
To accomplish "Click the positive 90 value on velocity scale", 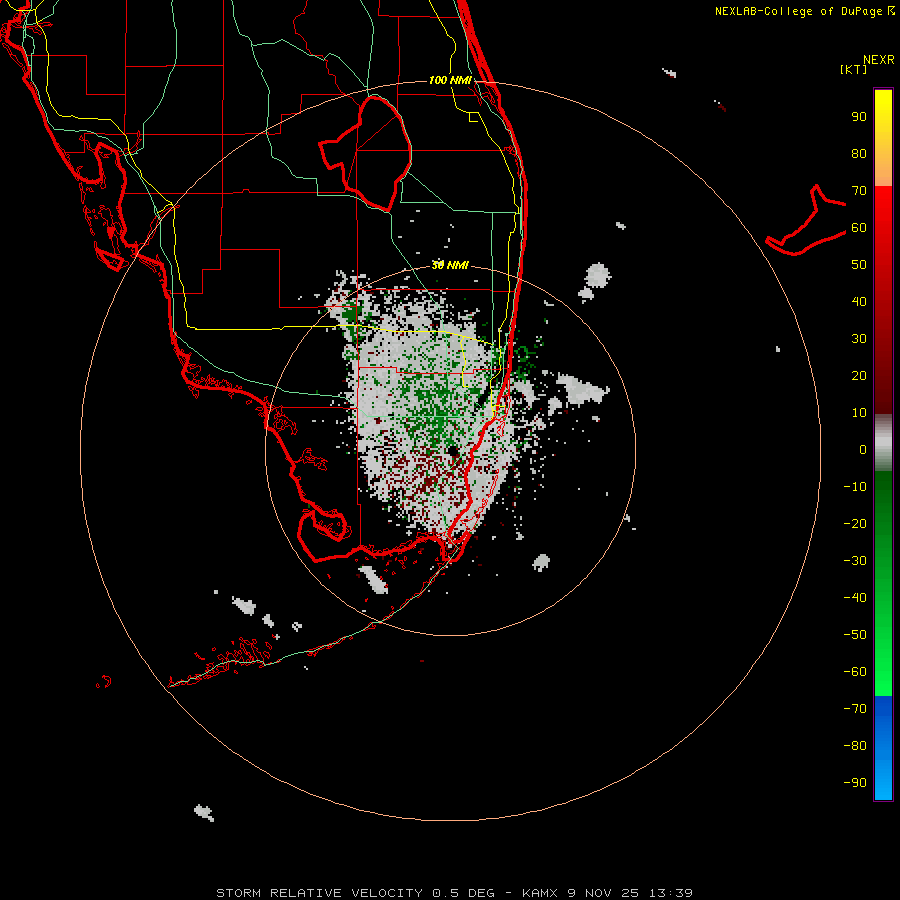I will [x=859, y=117].
